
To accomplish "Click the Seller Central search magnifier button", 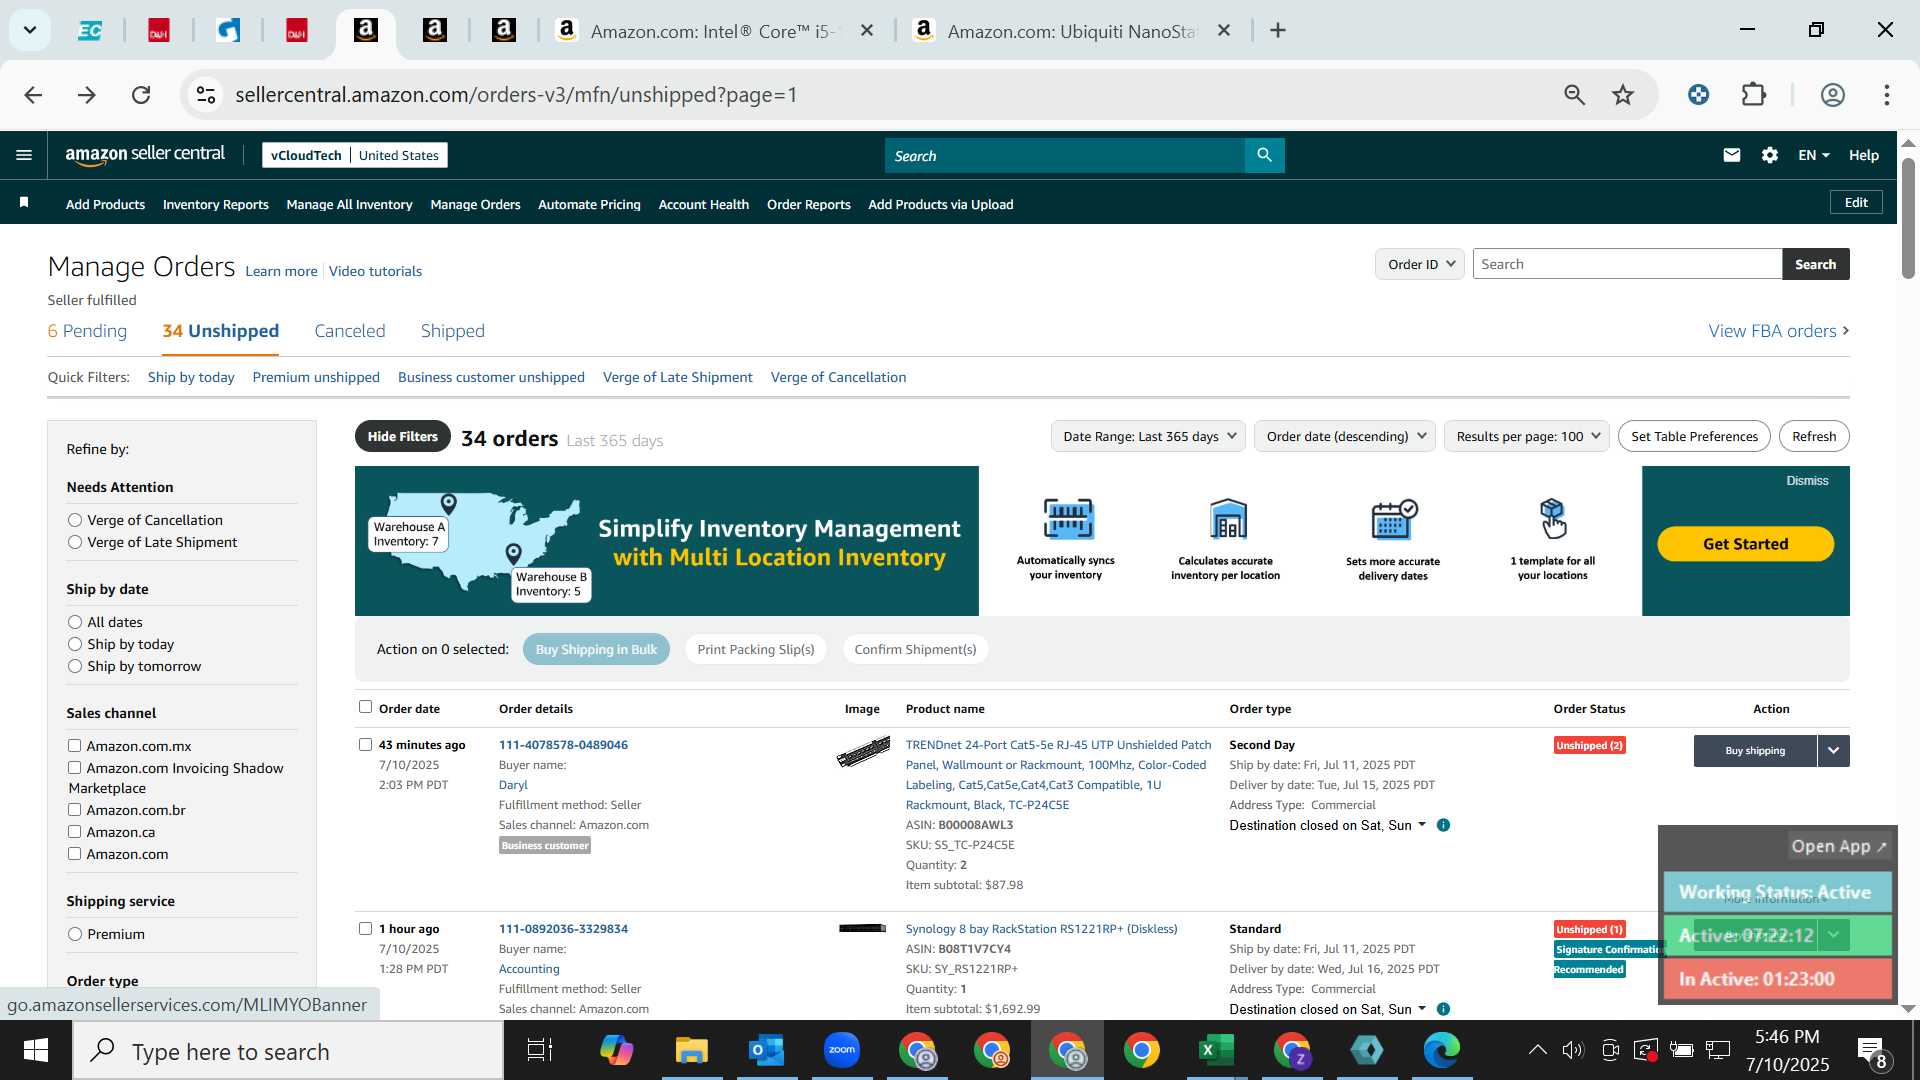I will click(1264, 155).
